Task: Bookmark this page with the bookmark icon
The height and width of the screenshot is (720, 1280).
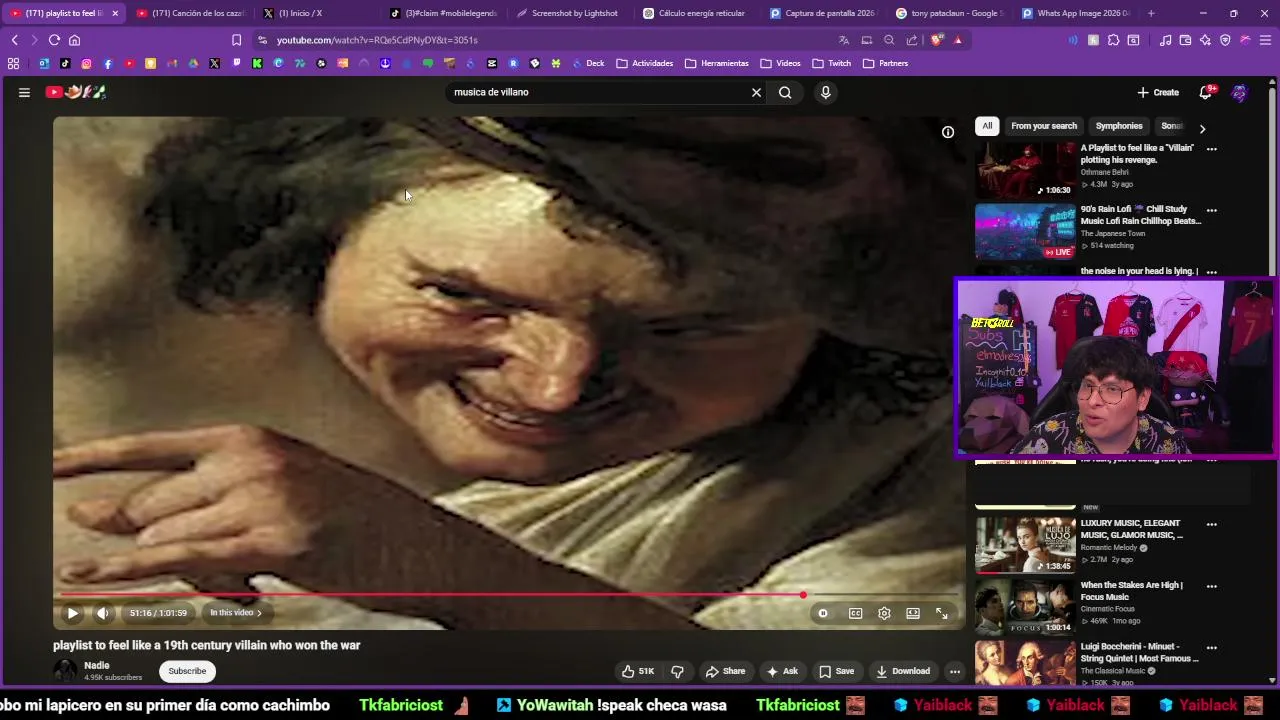Action: tap(236, 40)
